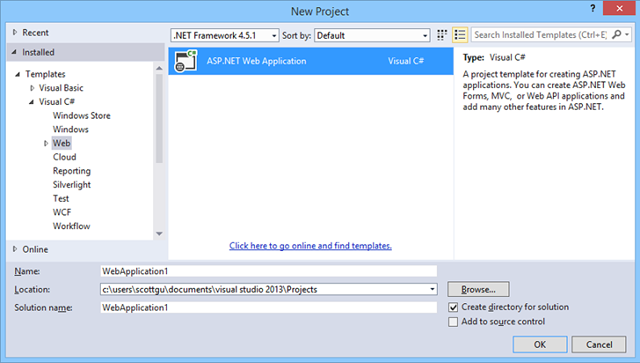640x363 pixels.
Task: Click the search magnifier icon
Action: 617,35
